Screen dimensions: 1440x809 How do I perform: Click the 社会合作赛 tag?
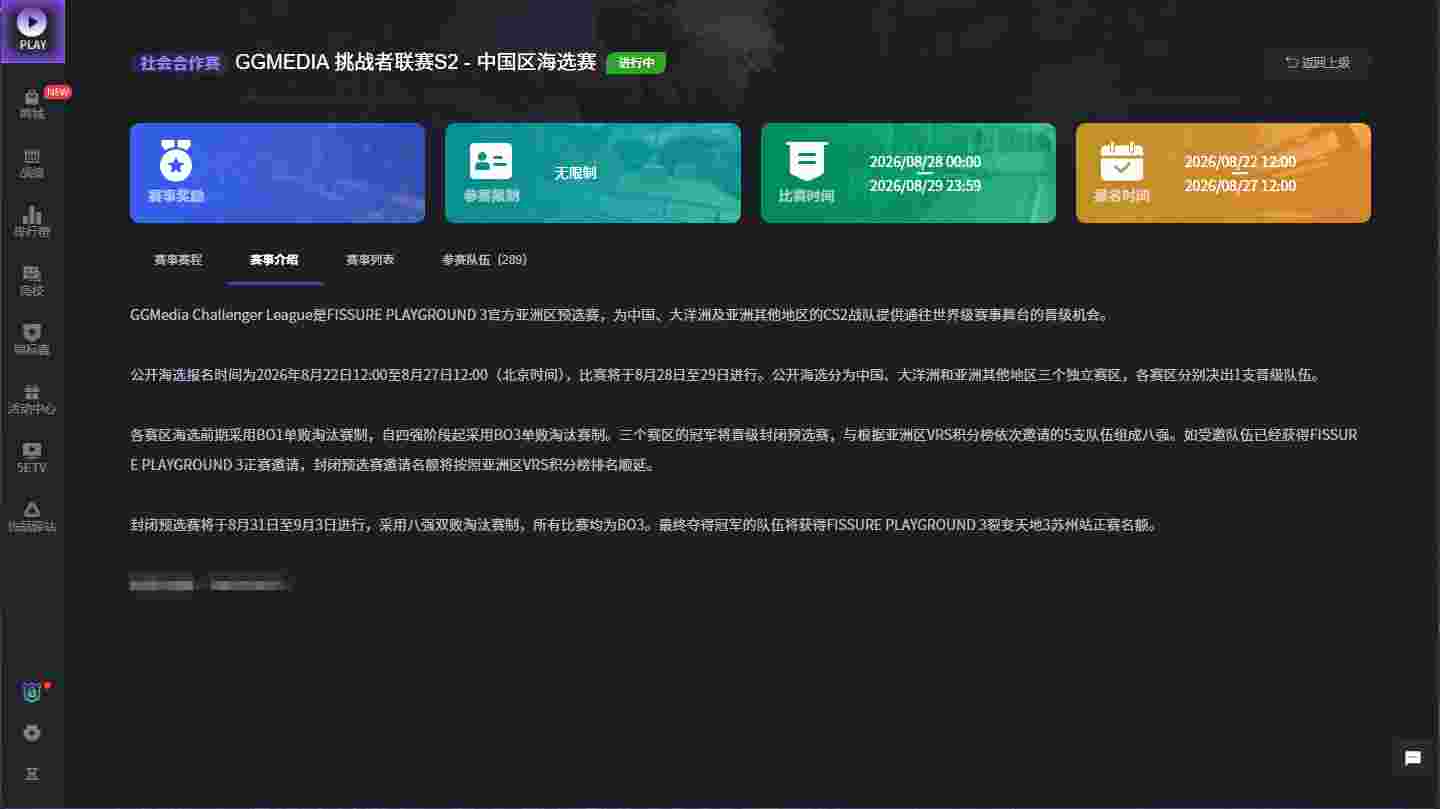coord(180,63)
